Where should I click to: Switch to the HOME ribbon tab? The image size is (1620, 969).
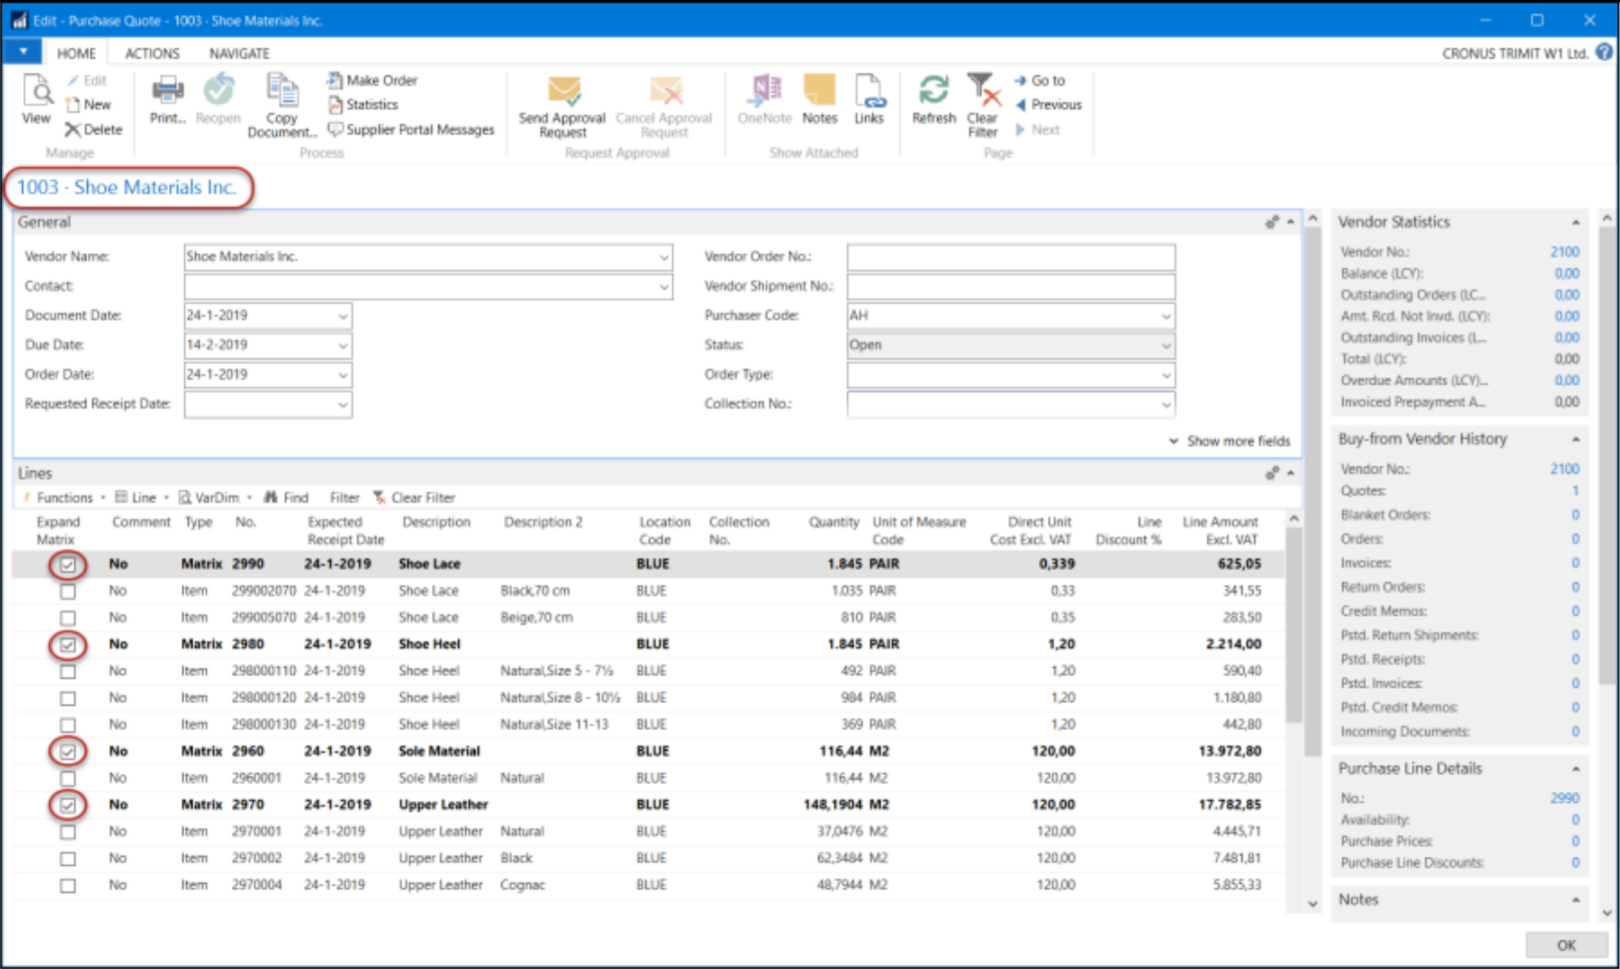click(76, 53)
